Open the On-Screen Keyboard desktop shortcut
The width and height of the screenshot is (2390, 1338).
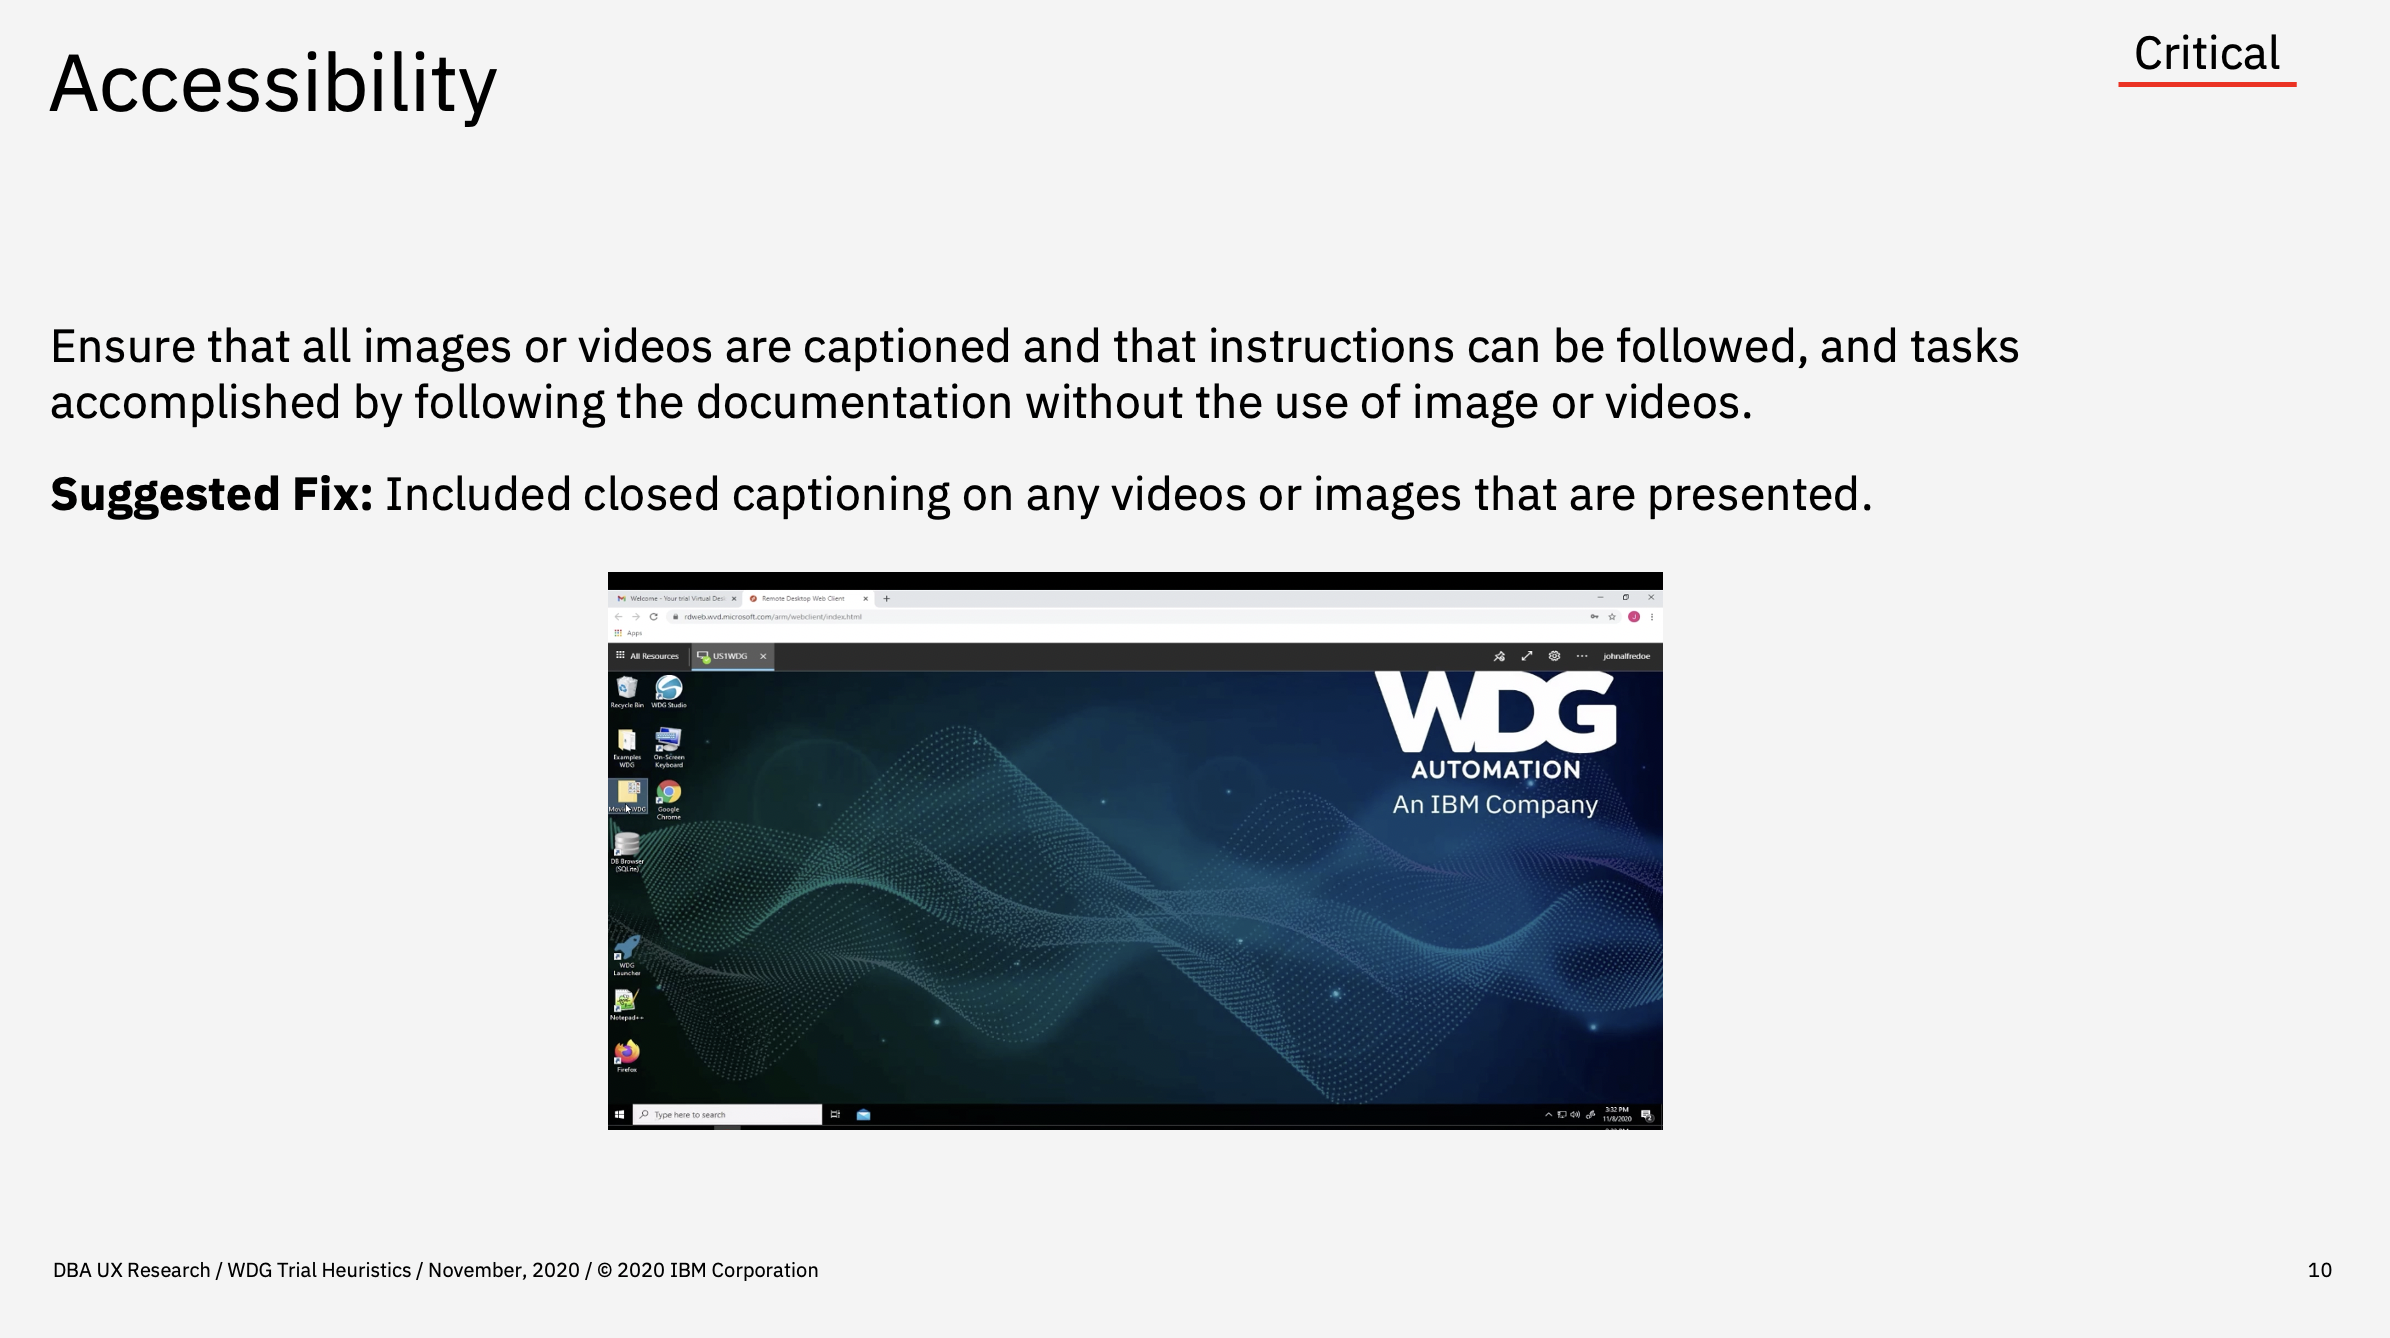tap(669, 746)
